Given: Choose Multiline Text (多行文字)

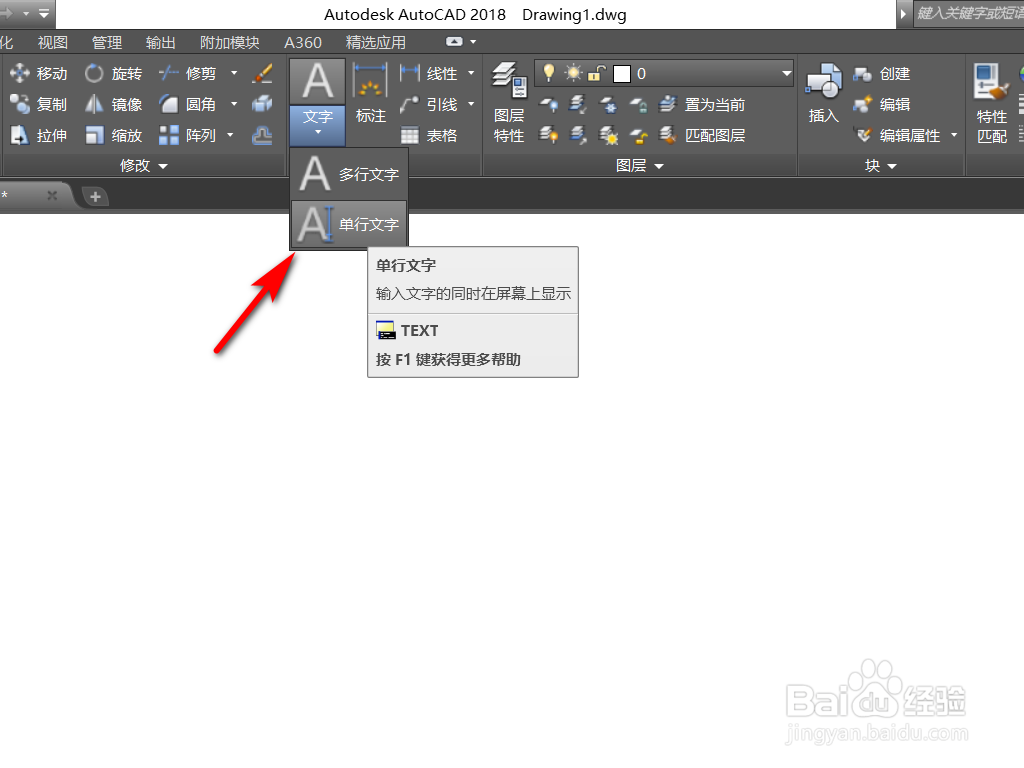Looking at the screenshot, I should [349, 174].
